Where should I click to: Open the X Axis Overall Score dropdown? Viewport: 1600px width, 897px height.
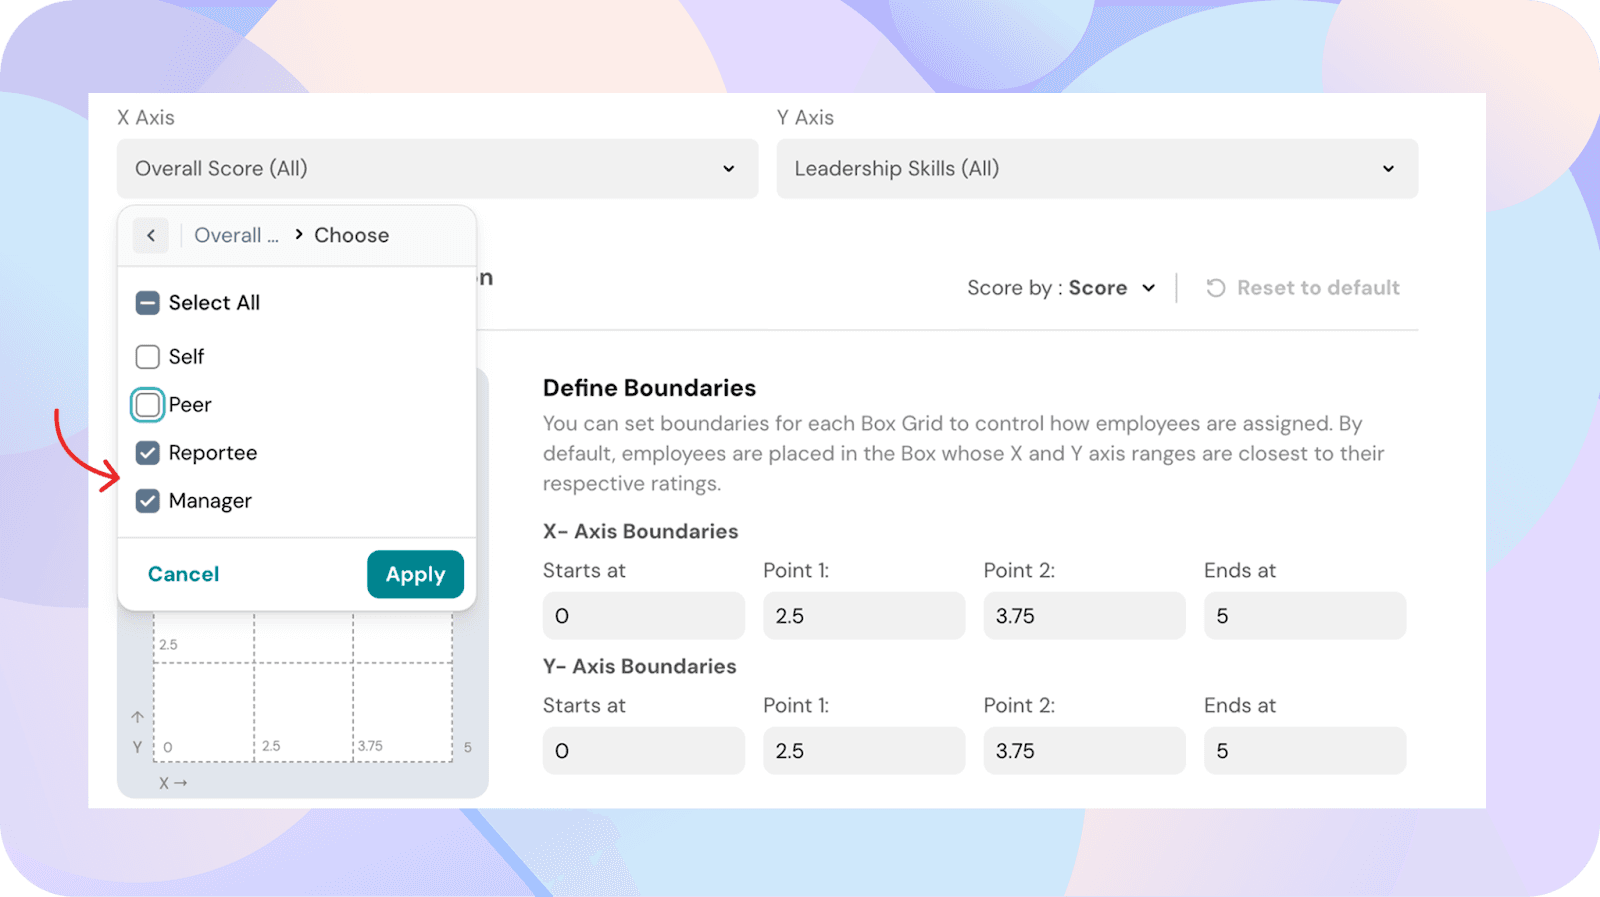437,169
